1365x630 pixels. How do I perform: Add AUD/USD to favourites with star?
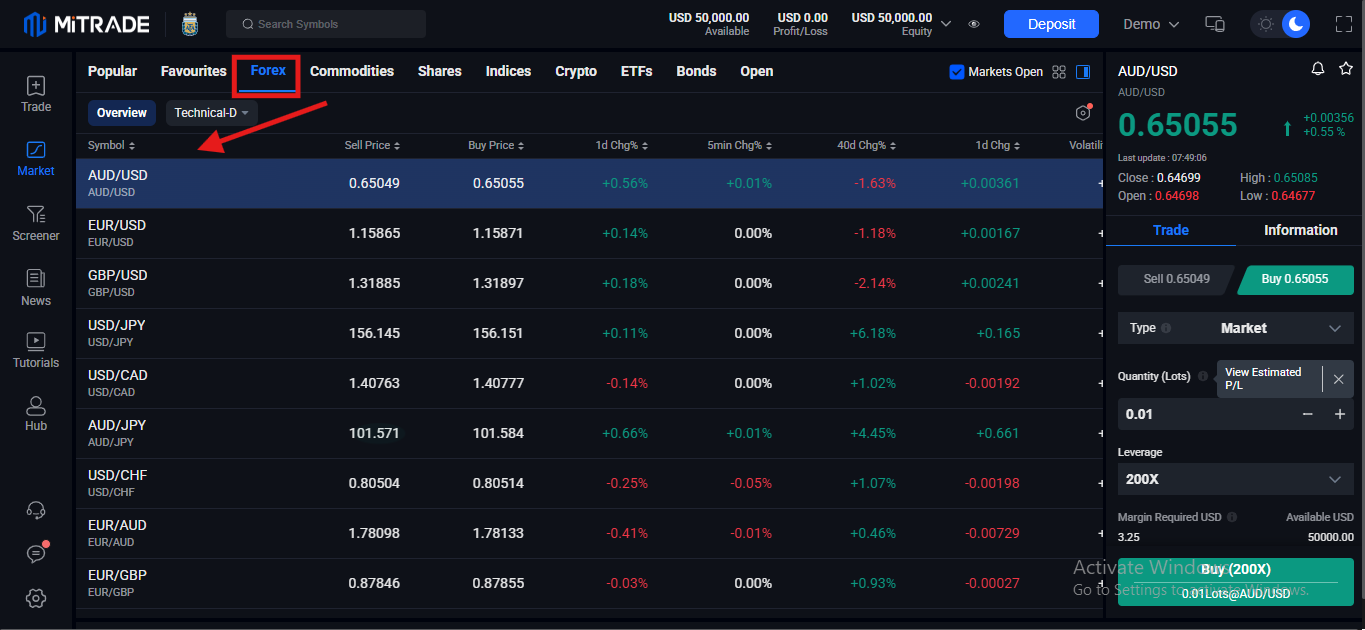1345,69
